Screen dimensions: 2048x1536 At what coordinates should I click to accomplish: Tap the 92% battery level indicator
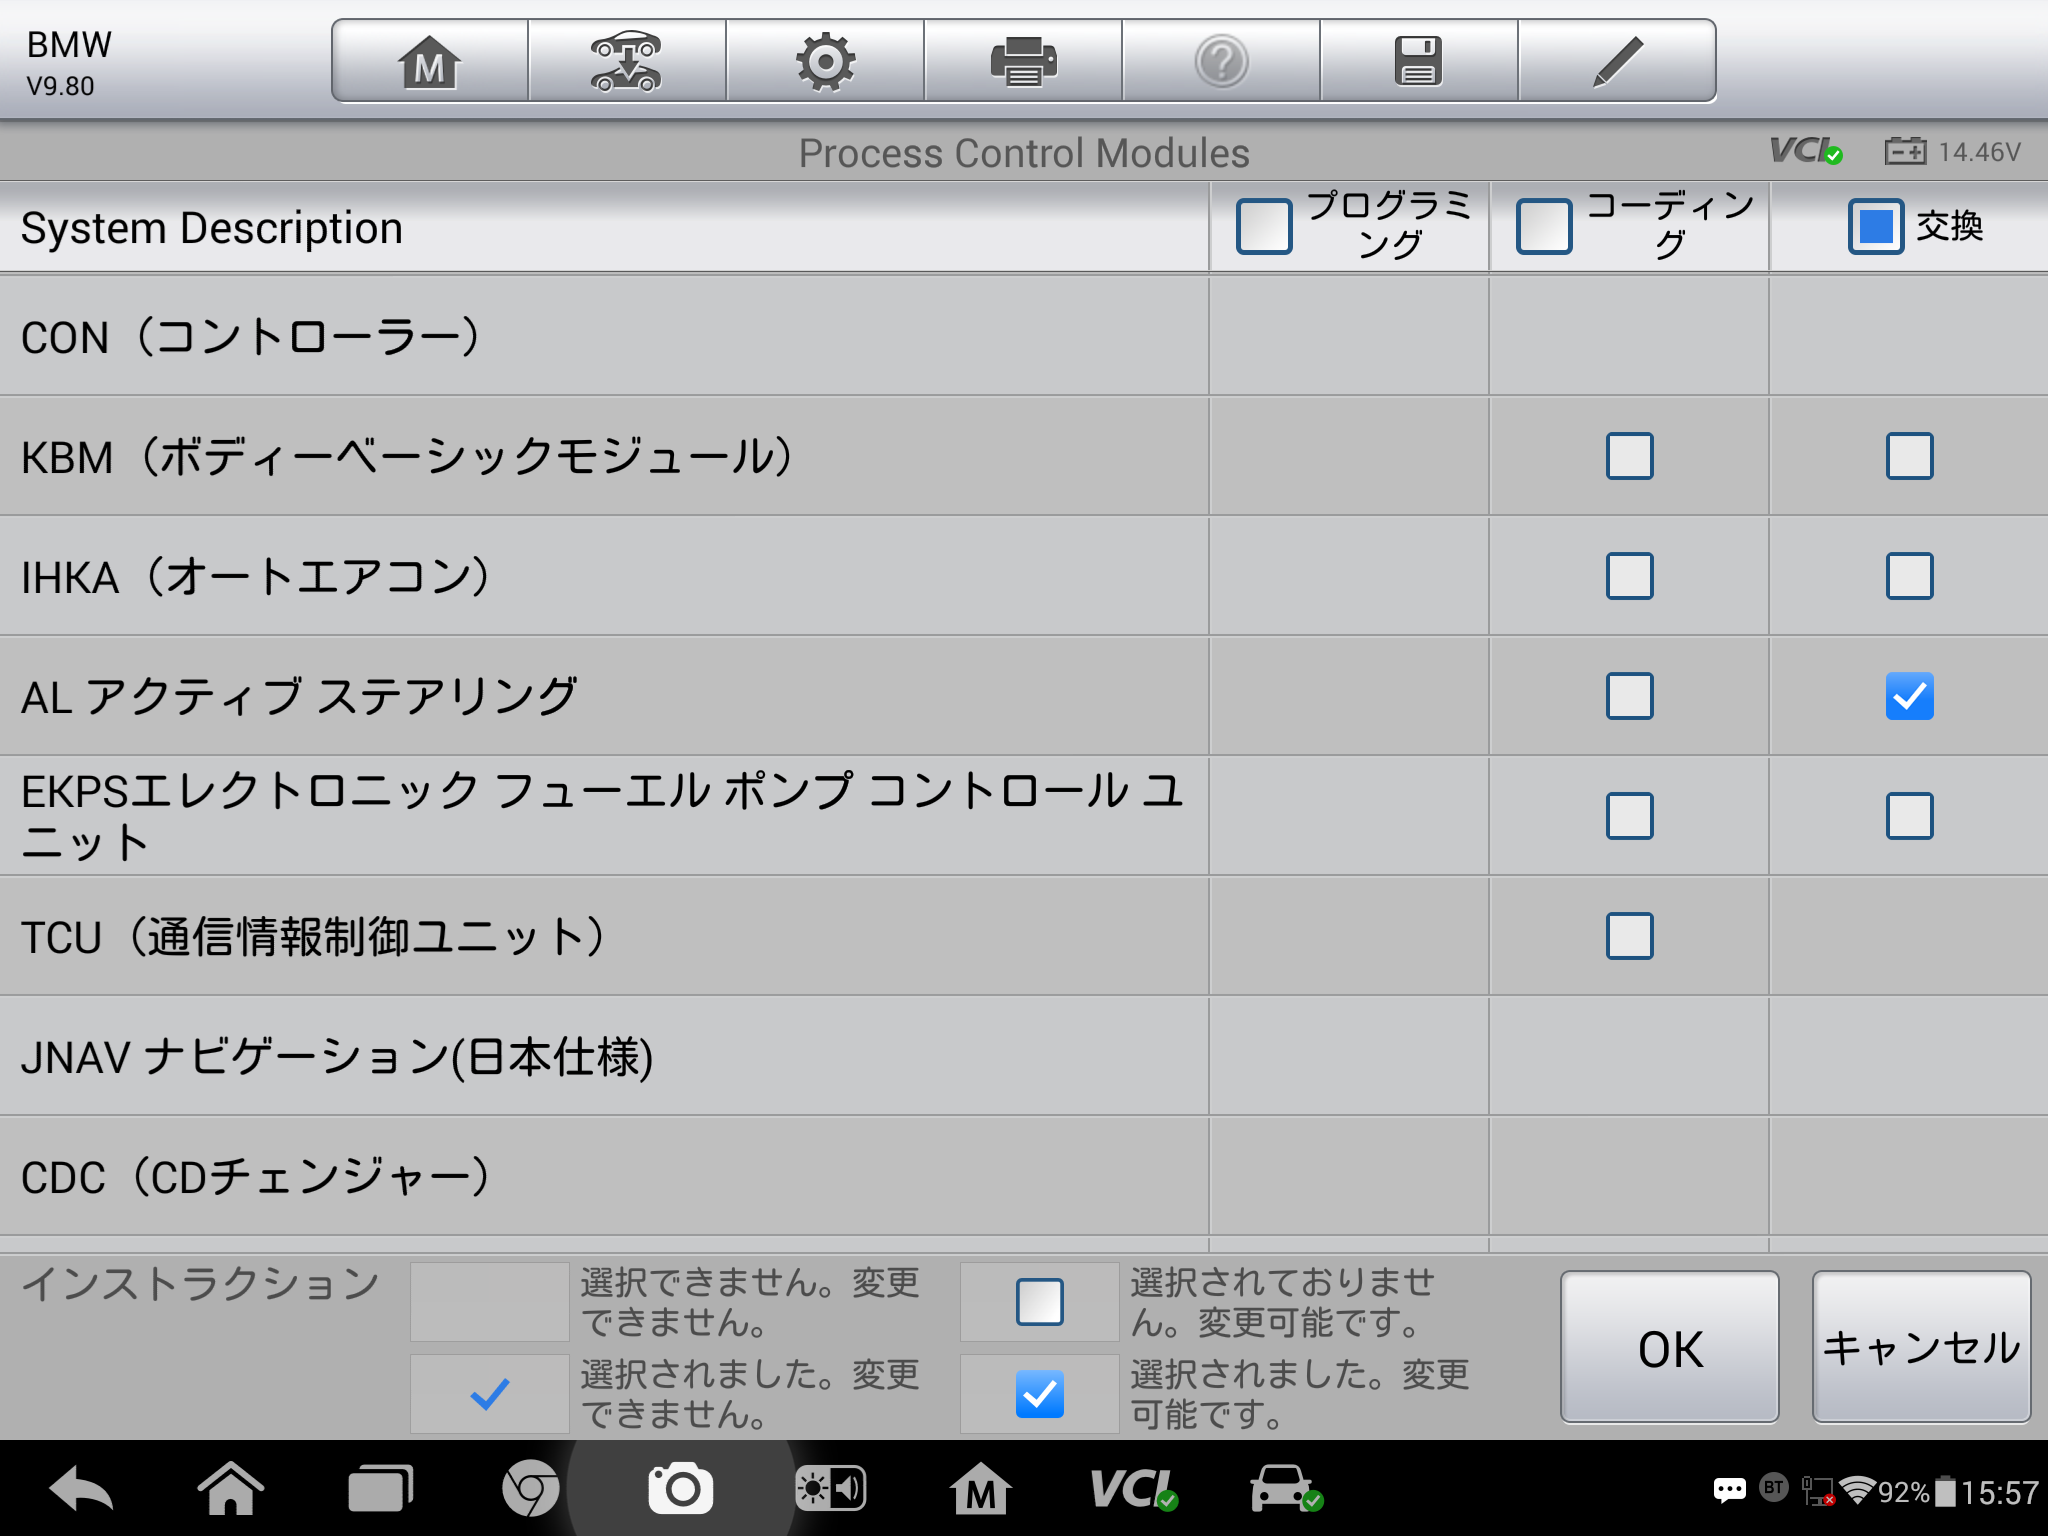(x=1904, y=1492)
